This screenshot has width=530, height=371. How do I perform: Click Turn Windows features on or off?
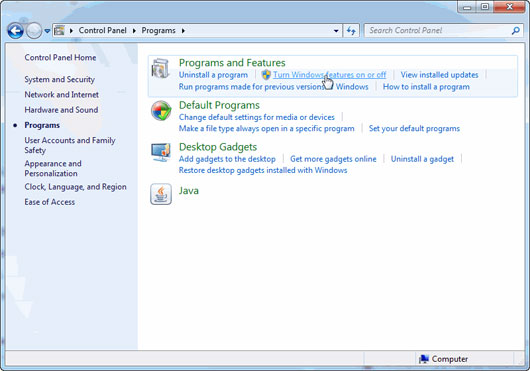[x=330, y=75]
